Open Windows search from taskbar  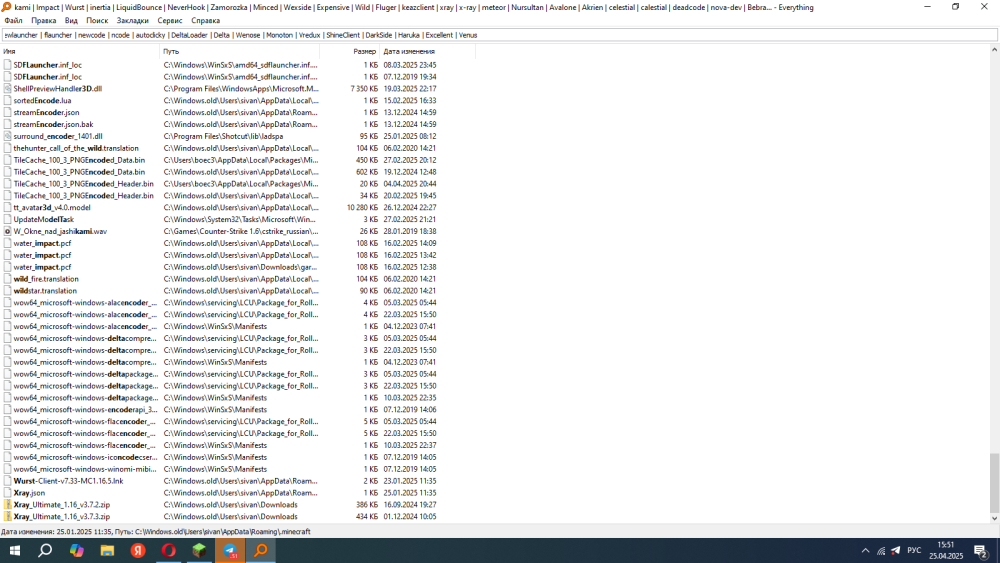tap(45, 550)
